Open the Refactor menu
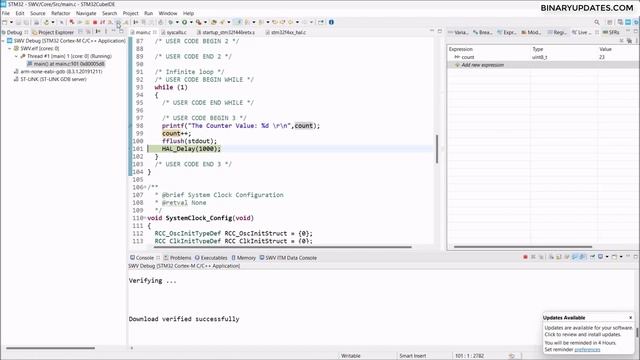This screenshot has height=360, width=640. pos(60,13)
